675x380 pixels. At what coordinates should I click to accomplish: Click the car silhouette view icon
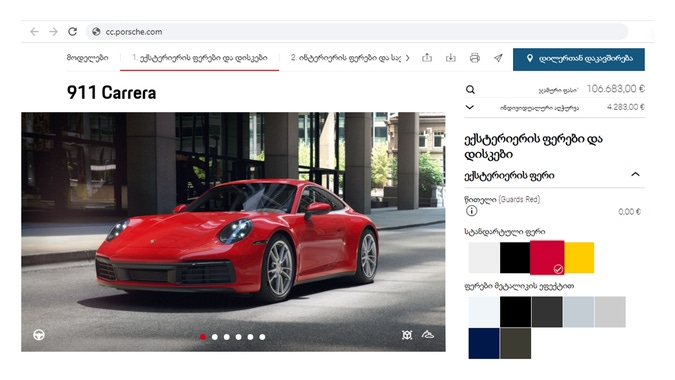pos(427,334)
